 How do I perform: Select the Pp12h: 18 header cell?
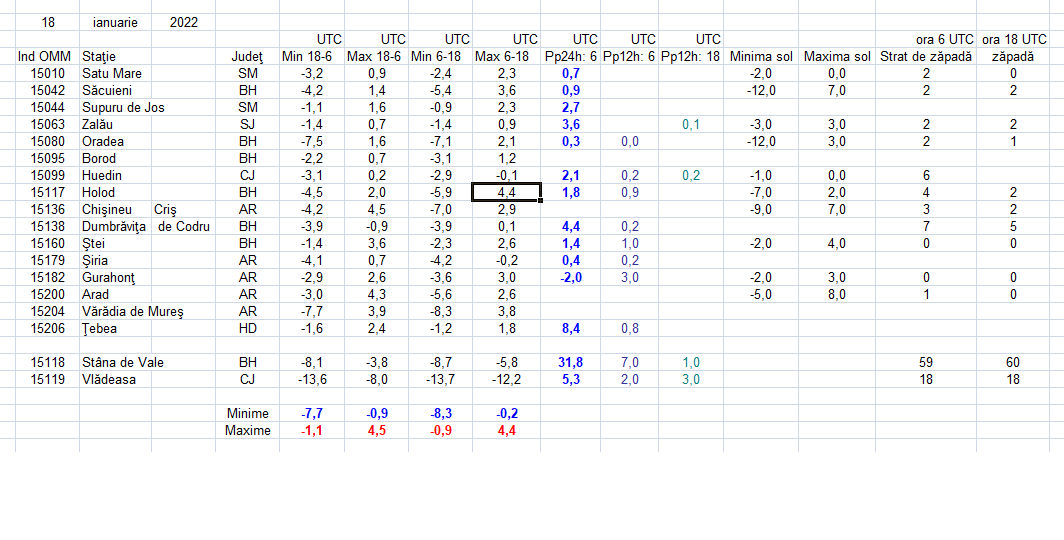[x=691, y=56]
